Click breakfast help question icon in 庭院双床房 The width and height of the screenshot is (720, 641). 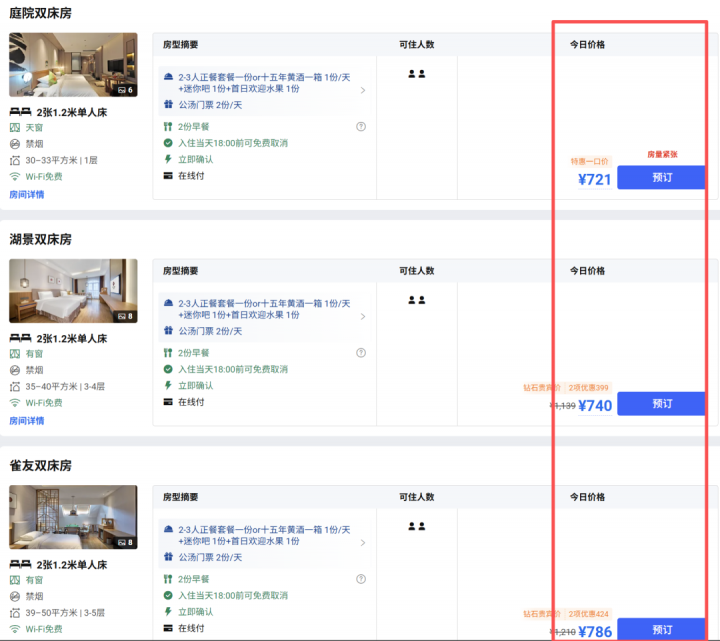tap(361, 127)
